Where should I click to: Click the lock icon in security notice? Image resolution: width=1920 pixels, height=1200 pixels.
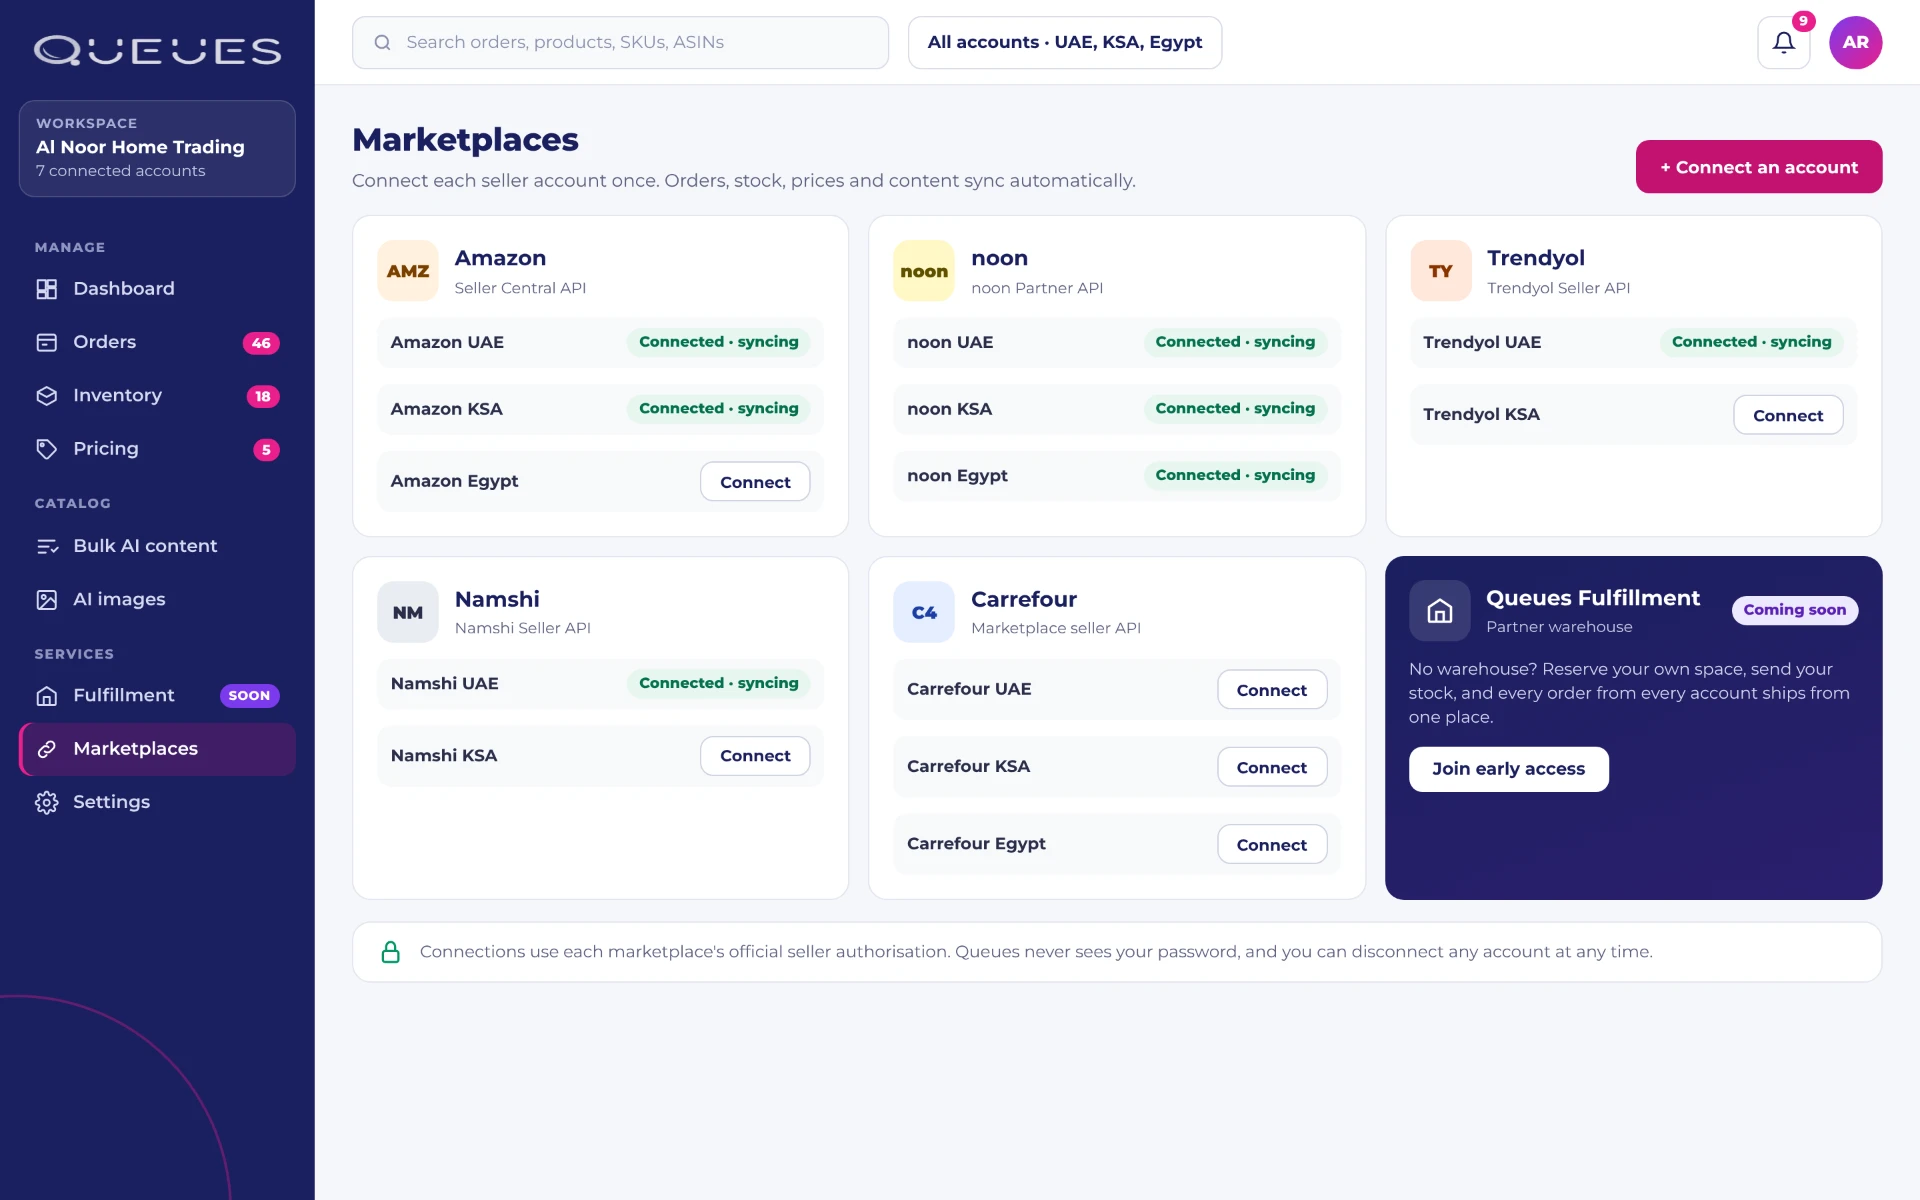[x=391, y=952]
